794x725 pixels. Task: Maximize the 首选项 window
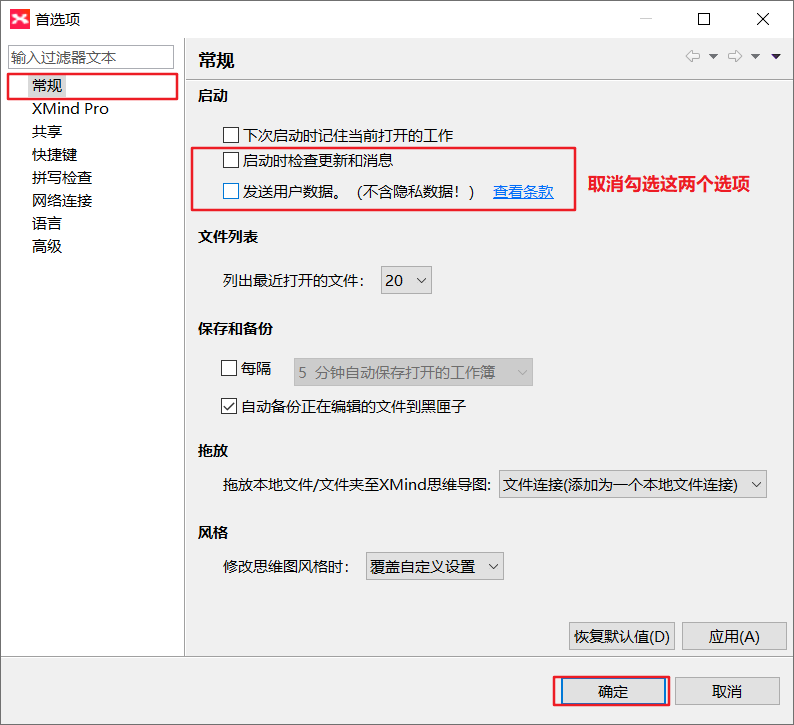point(704,19)
